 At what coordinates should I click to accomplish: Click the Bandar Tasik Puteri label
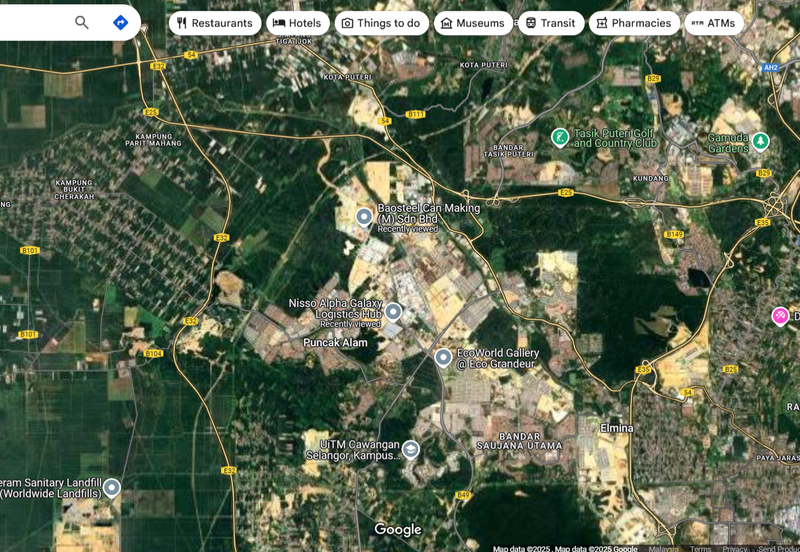click(508, 150)
